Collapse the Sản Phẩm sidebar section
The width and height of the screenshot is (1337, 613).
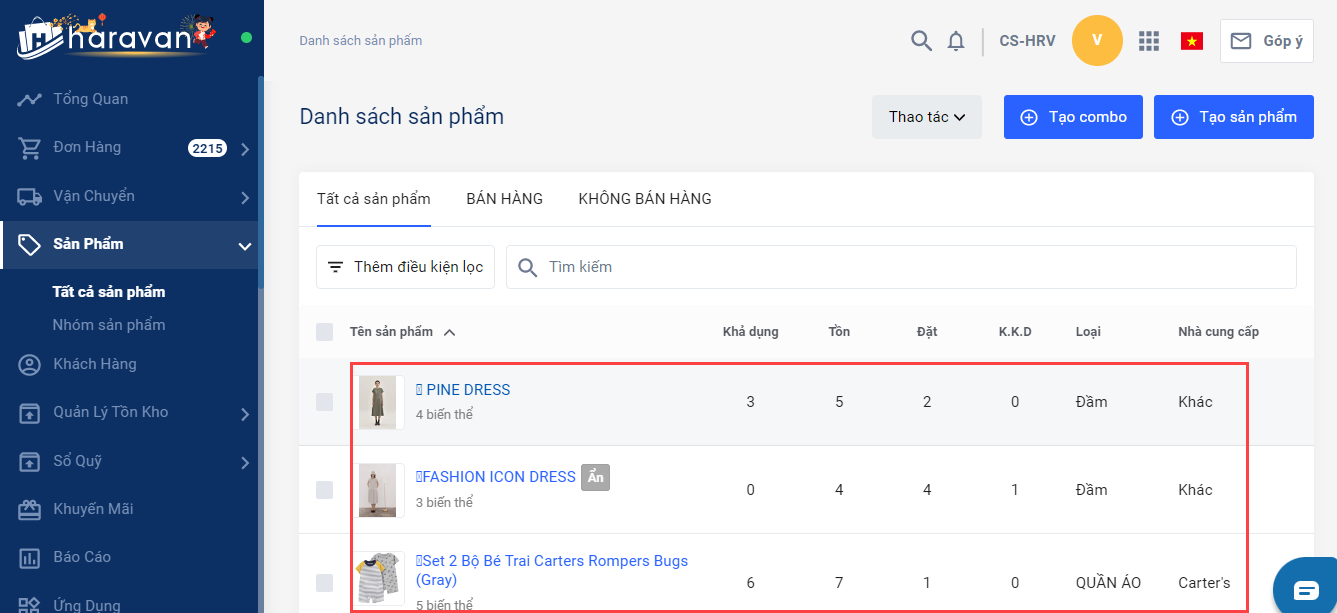coord(244,245)
